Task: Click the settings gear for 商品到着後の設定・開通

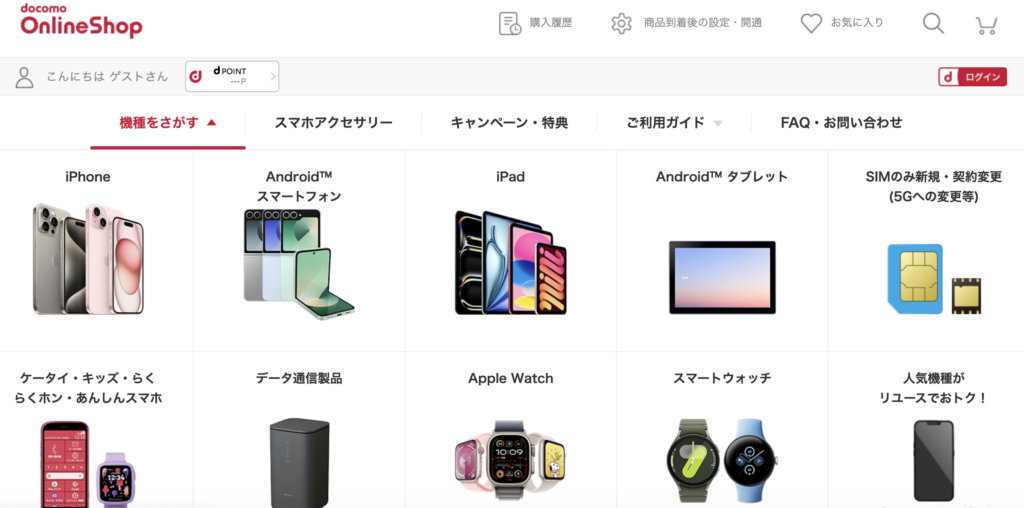Action: (621, 24)
